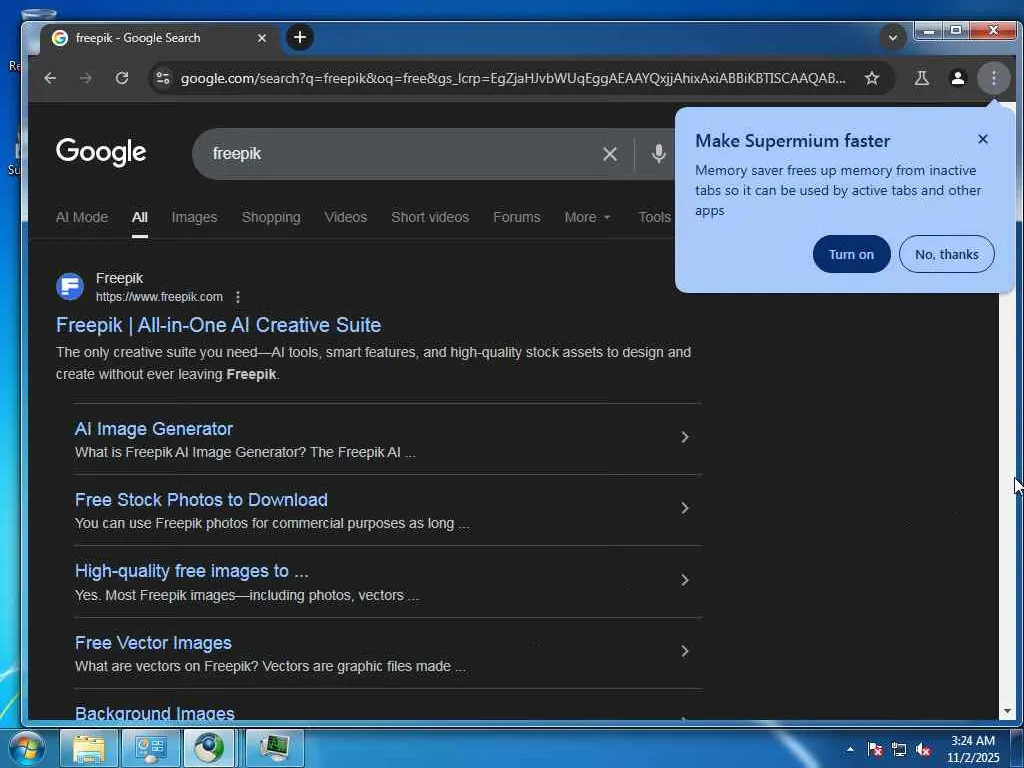Expand the More dropdown
Screen dimensions: 1024x768
[x=587, y=217]
